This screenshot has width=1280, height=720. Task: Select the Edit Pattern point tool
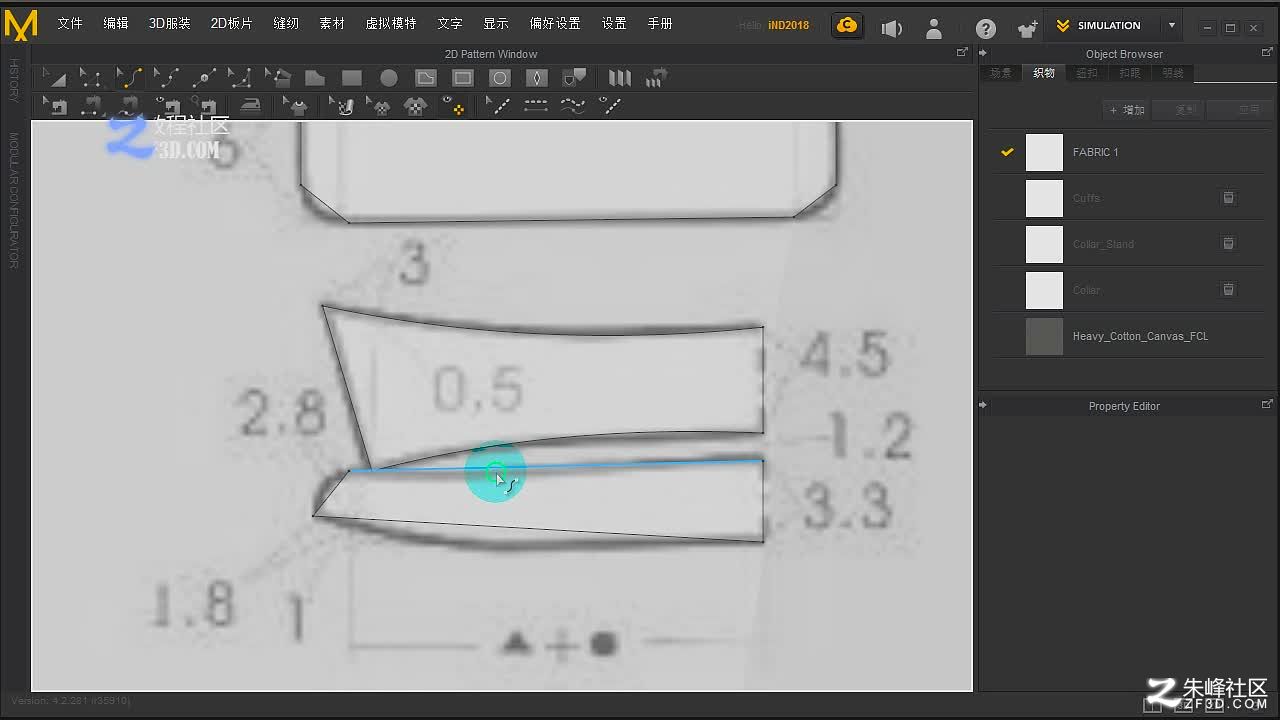point(90,77)
